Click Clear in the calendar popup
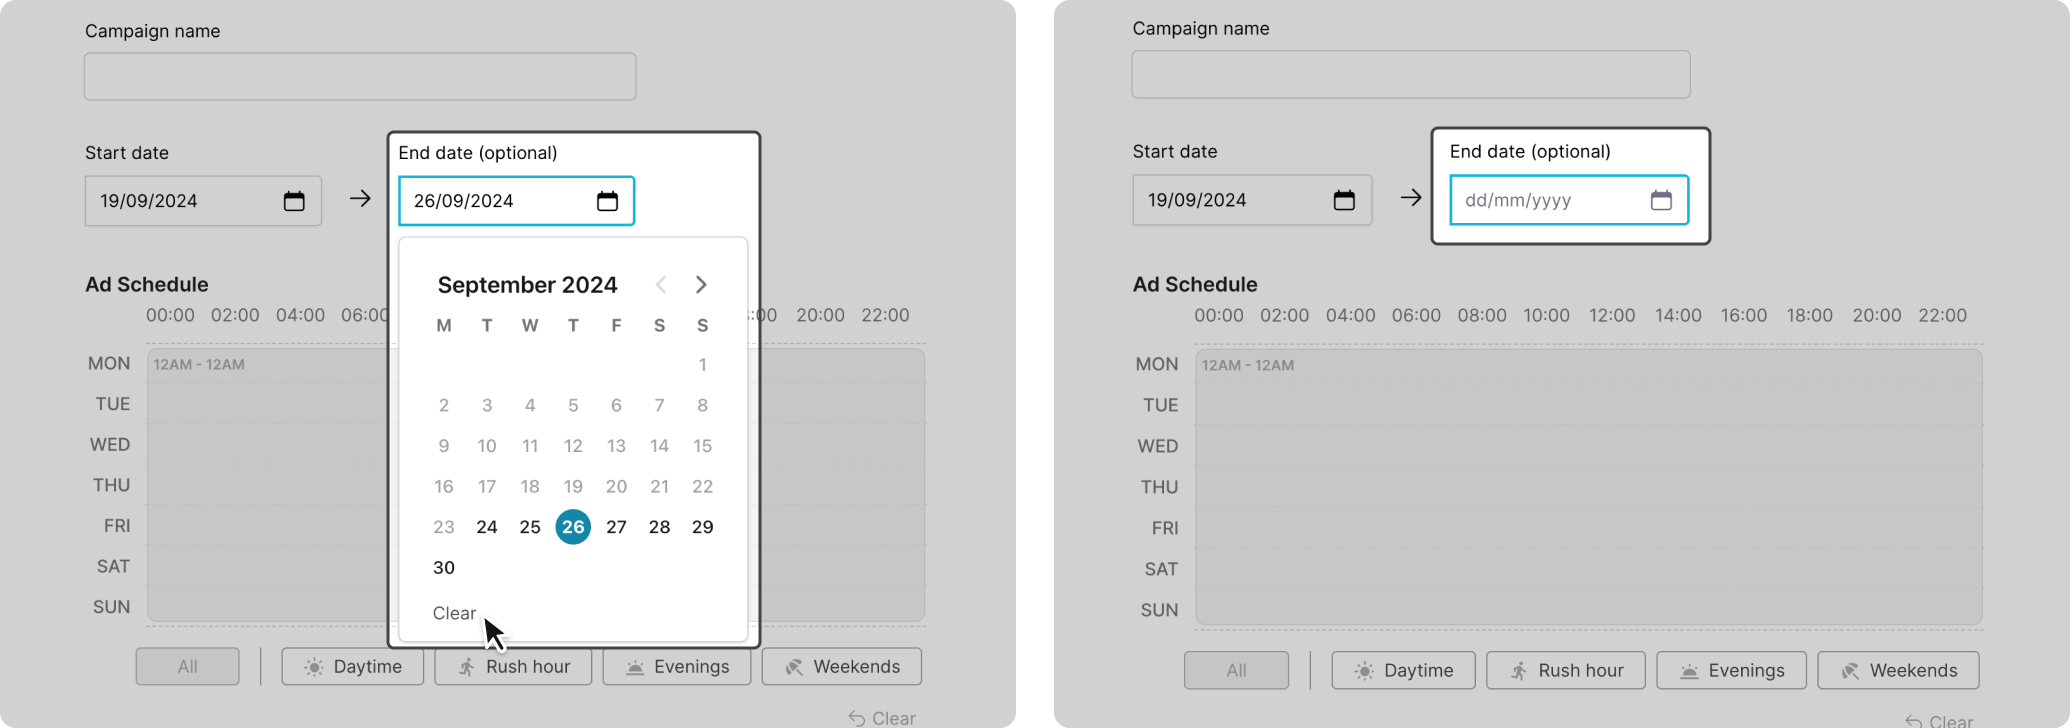The image size is (2070, 728). pyautogui.click(x=454, y=613)
